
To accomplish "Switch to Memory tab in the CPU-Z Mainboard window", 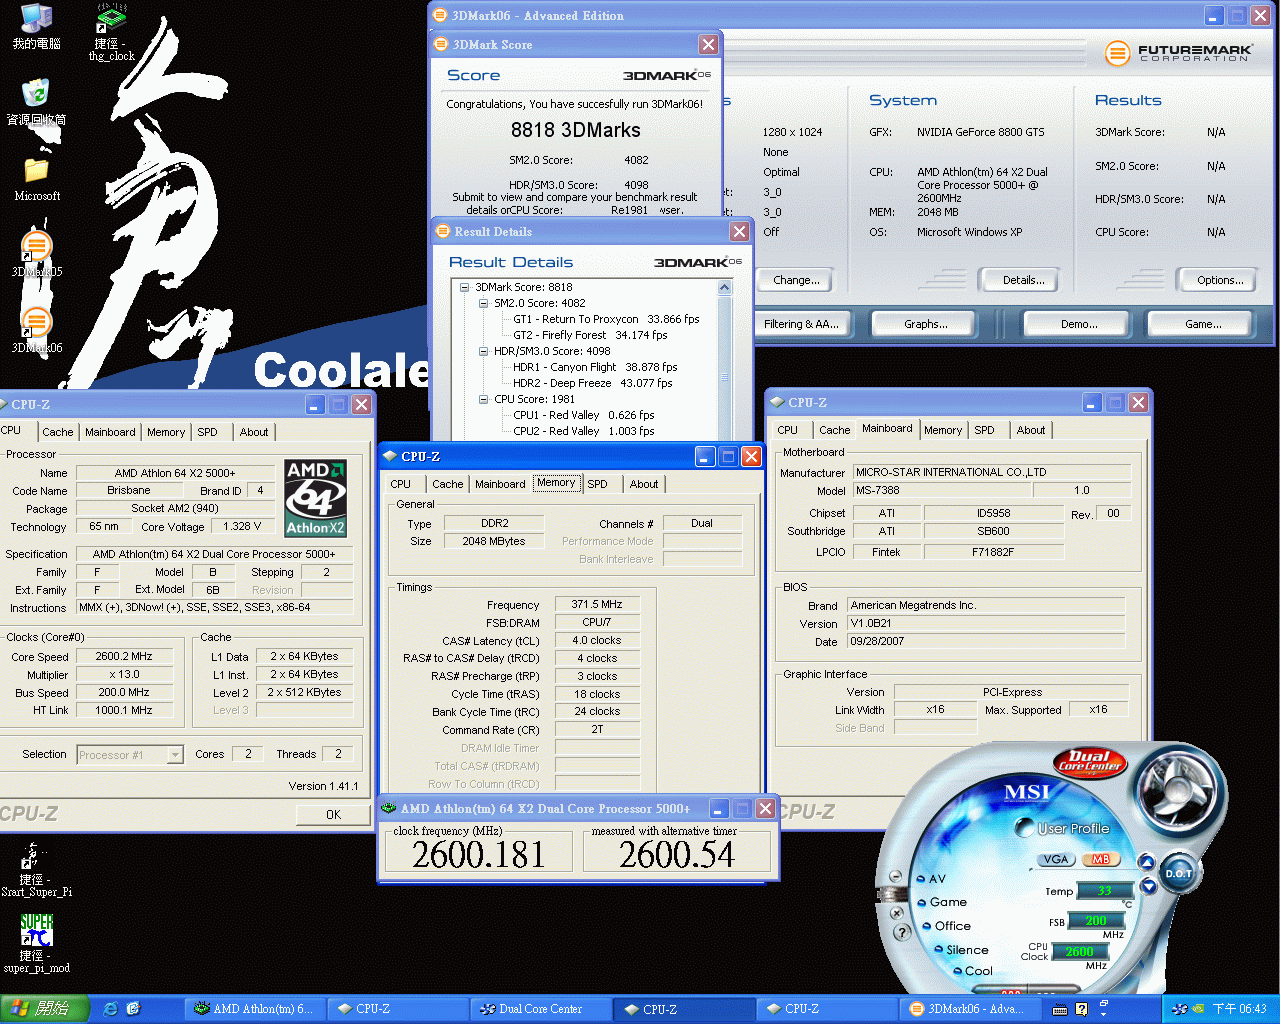I will click(942, 430).
